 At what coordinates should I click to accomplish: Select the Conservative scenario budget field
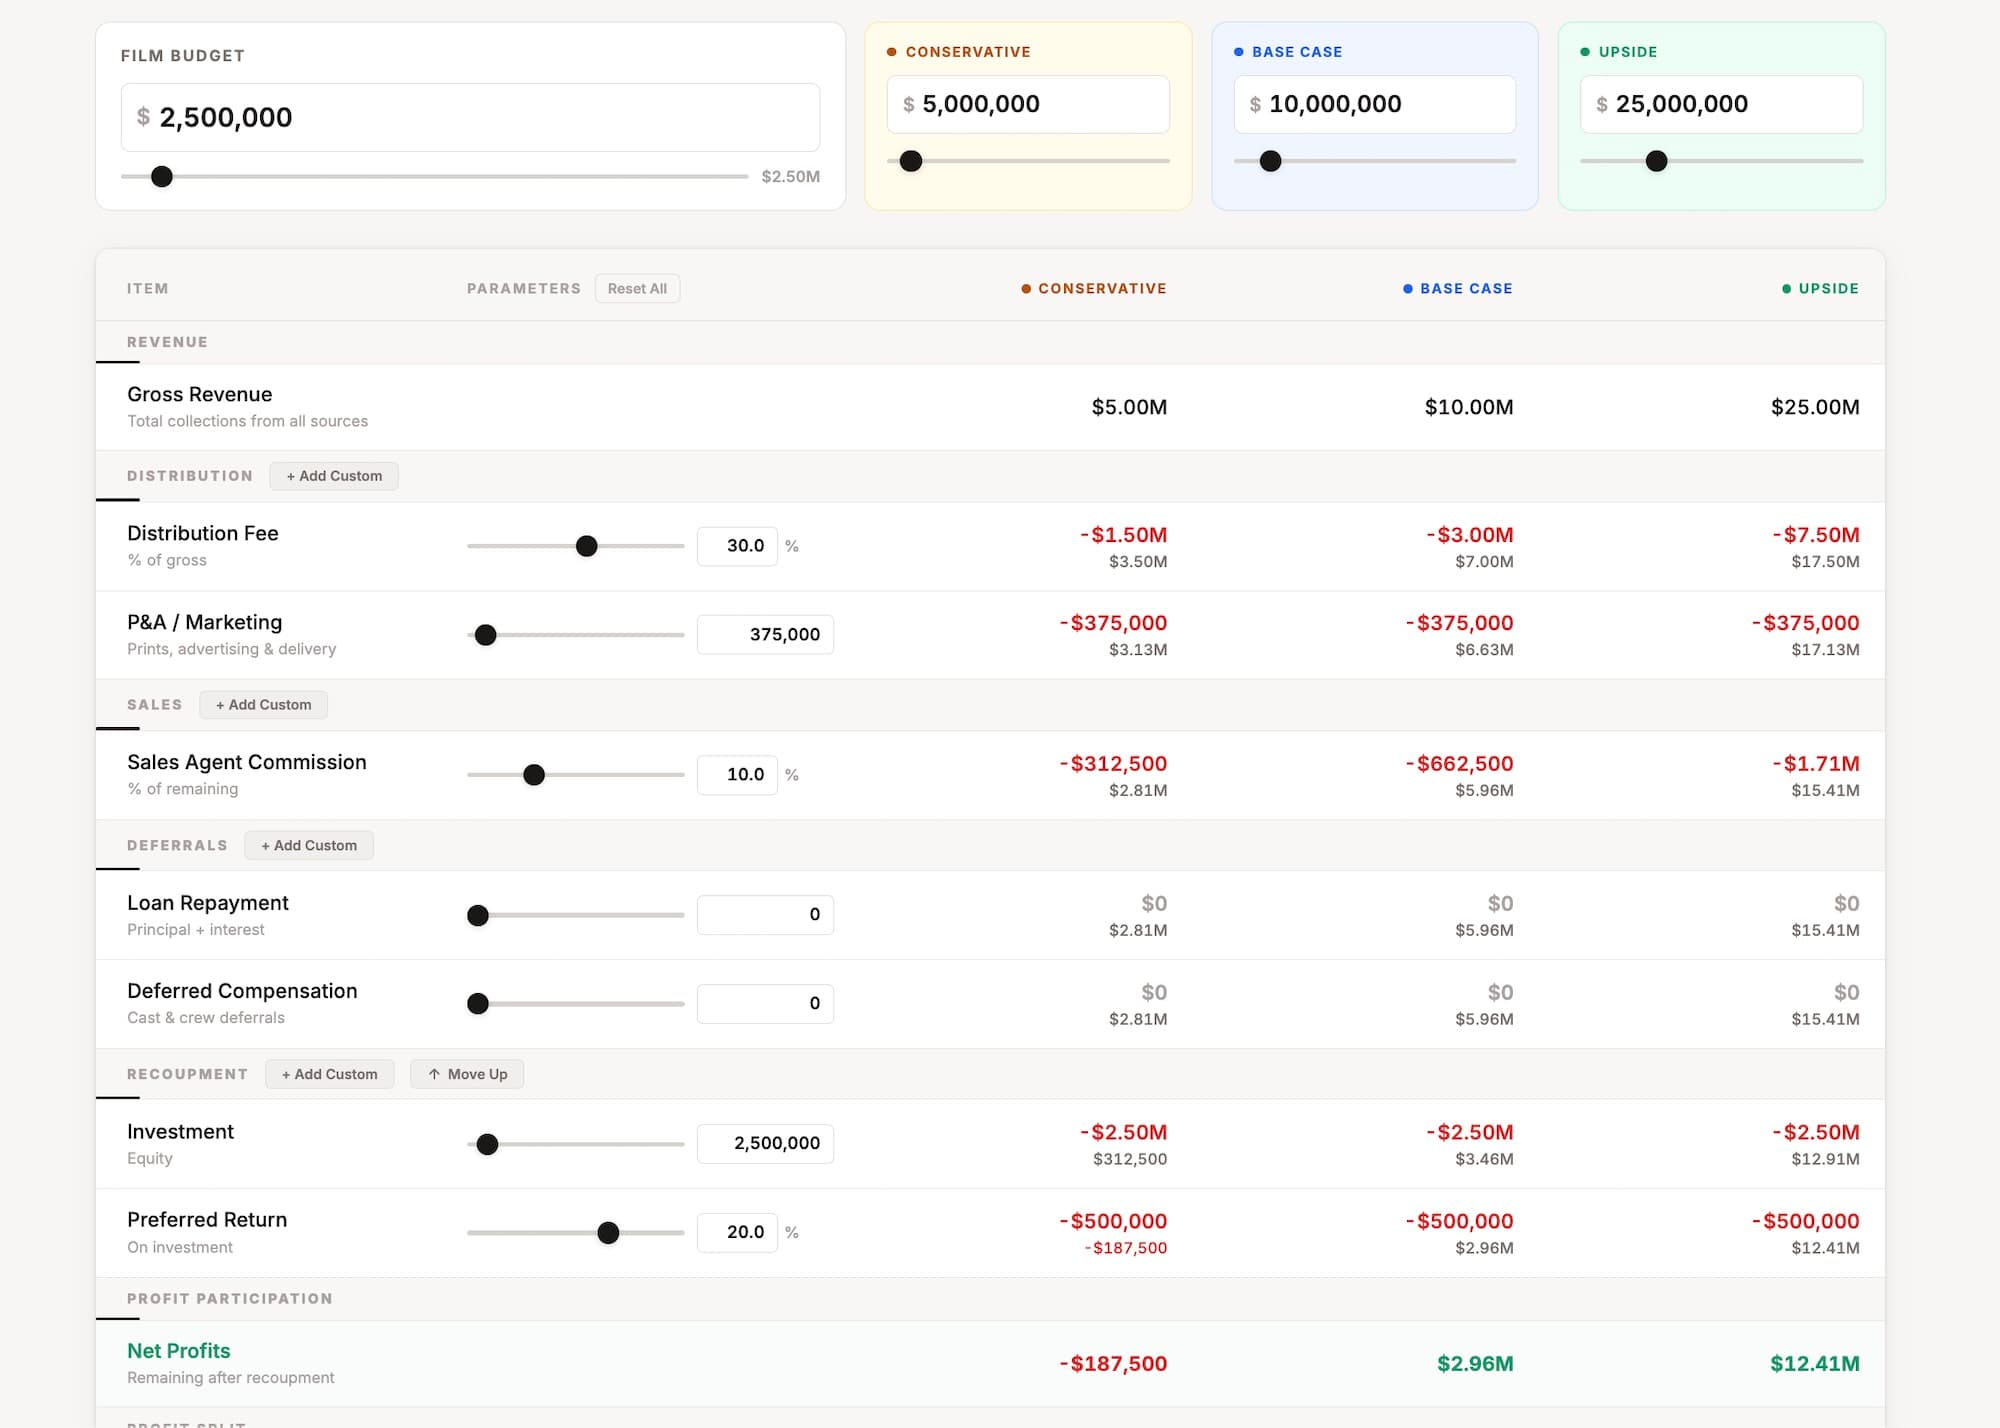(x=1027, y=103)
